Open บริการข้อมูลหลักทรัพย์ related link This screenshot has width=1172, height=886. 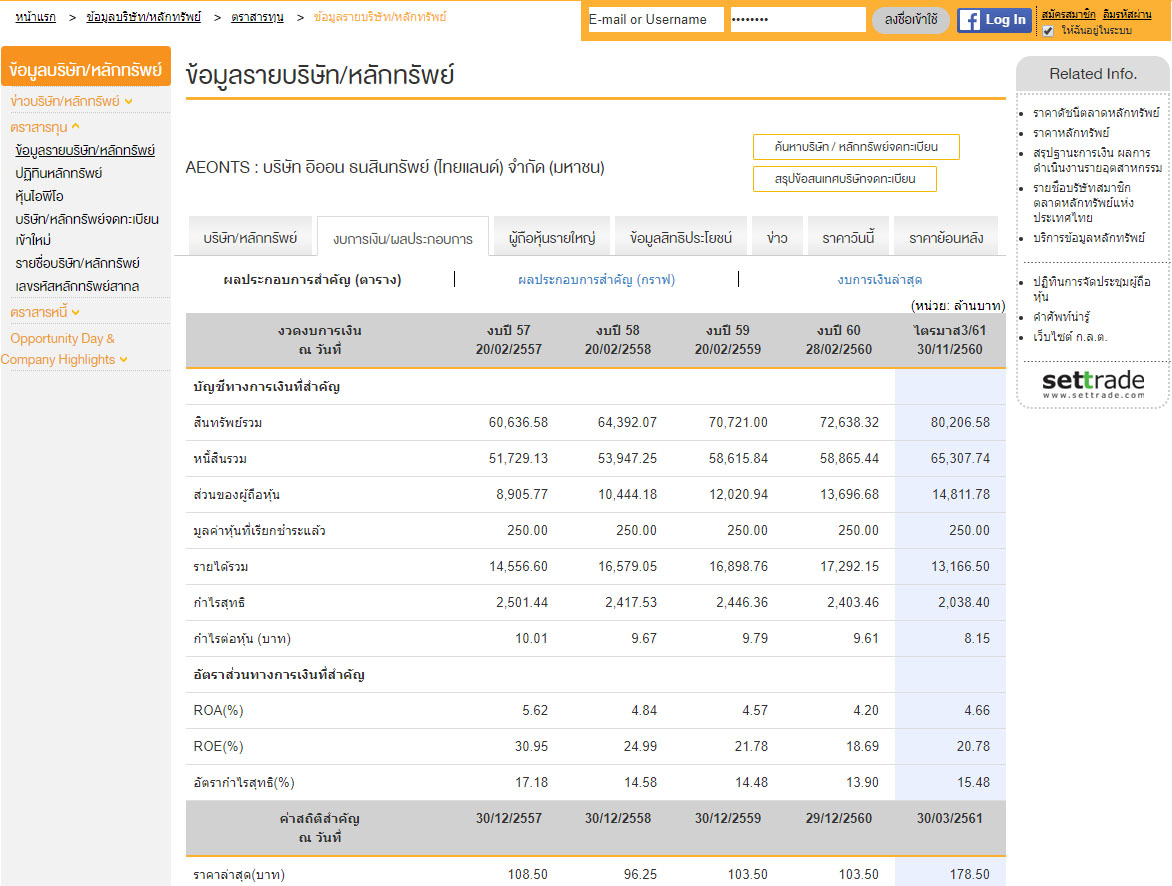pyautogui.click(x=1089, y=238)
